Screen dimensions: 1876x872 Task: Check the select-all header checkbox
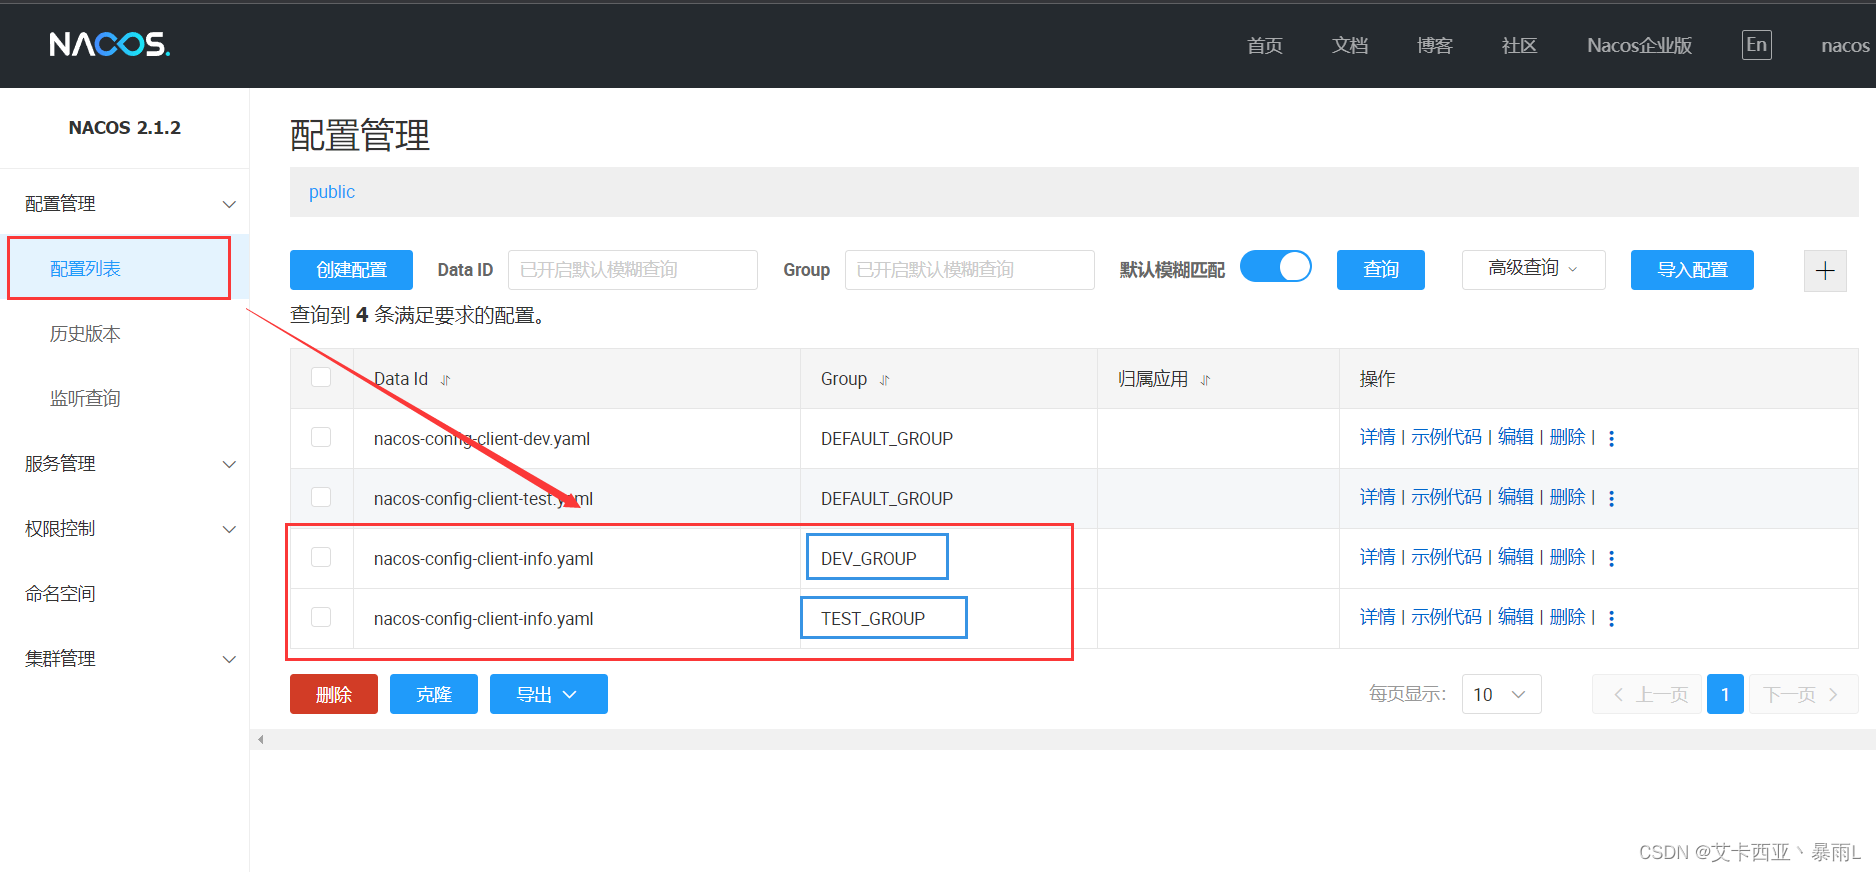tap(321, 377)
